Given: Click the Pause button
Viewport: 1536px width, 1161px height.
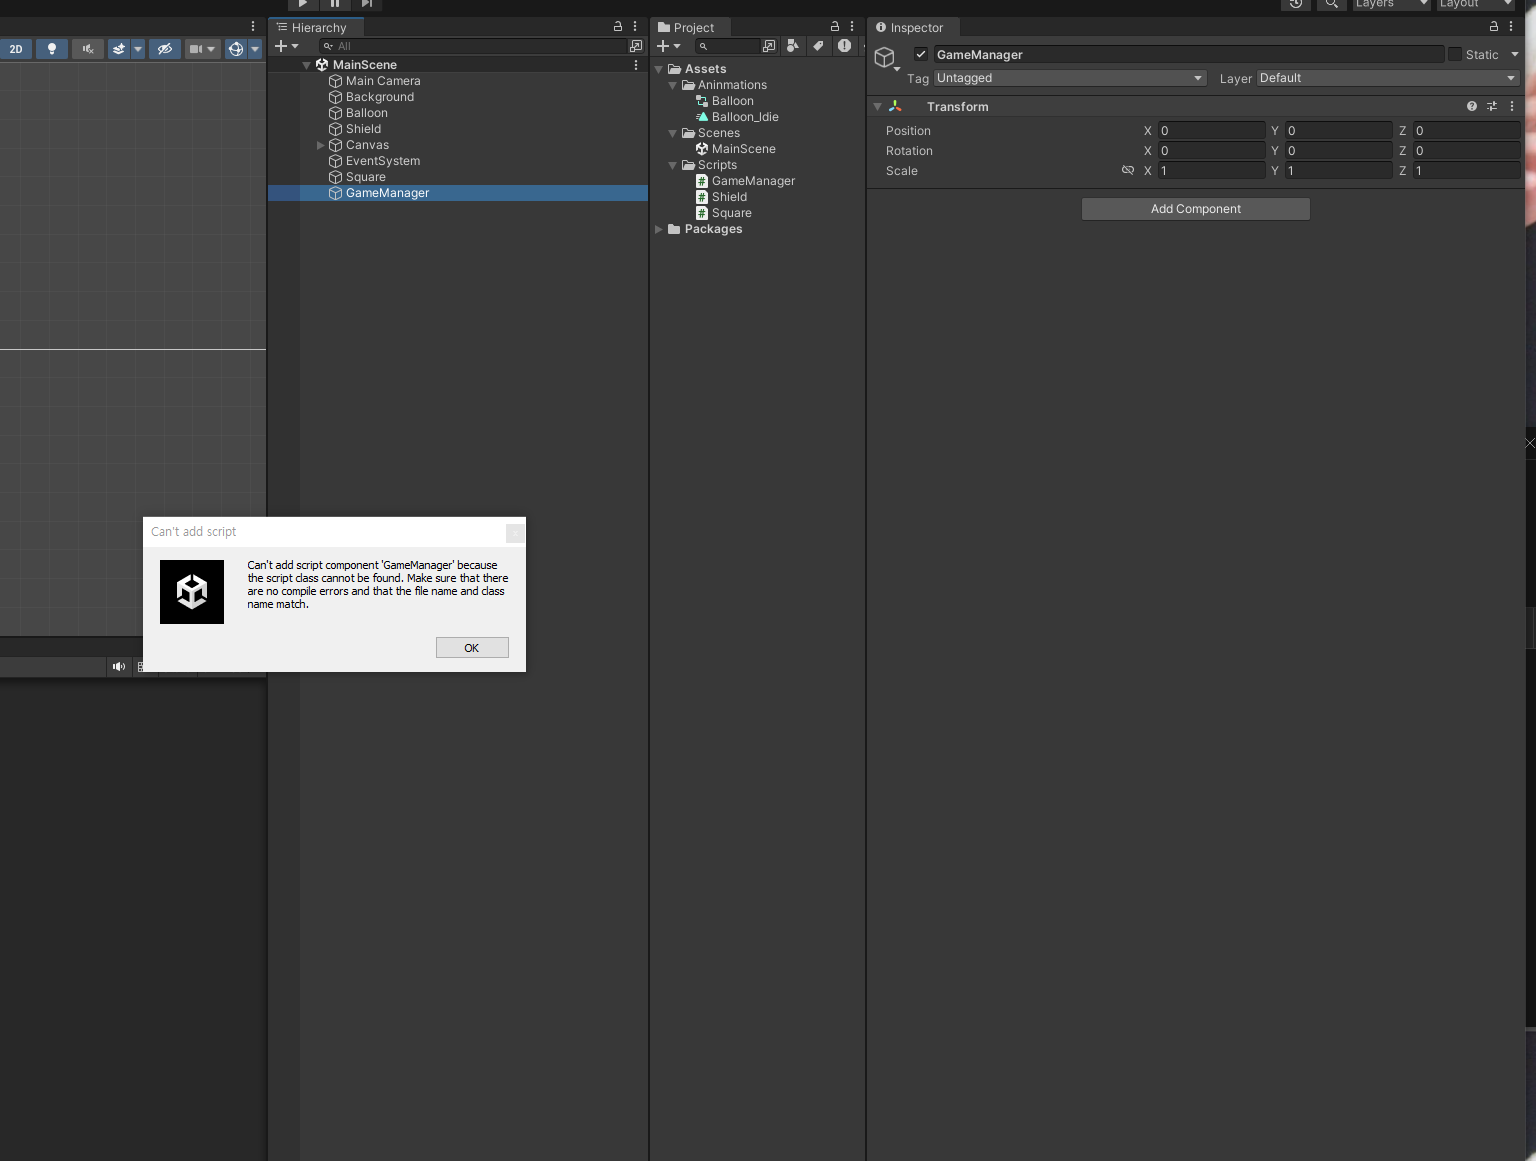Looking at the screenshot, I should (335, 4).
